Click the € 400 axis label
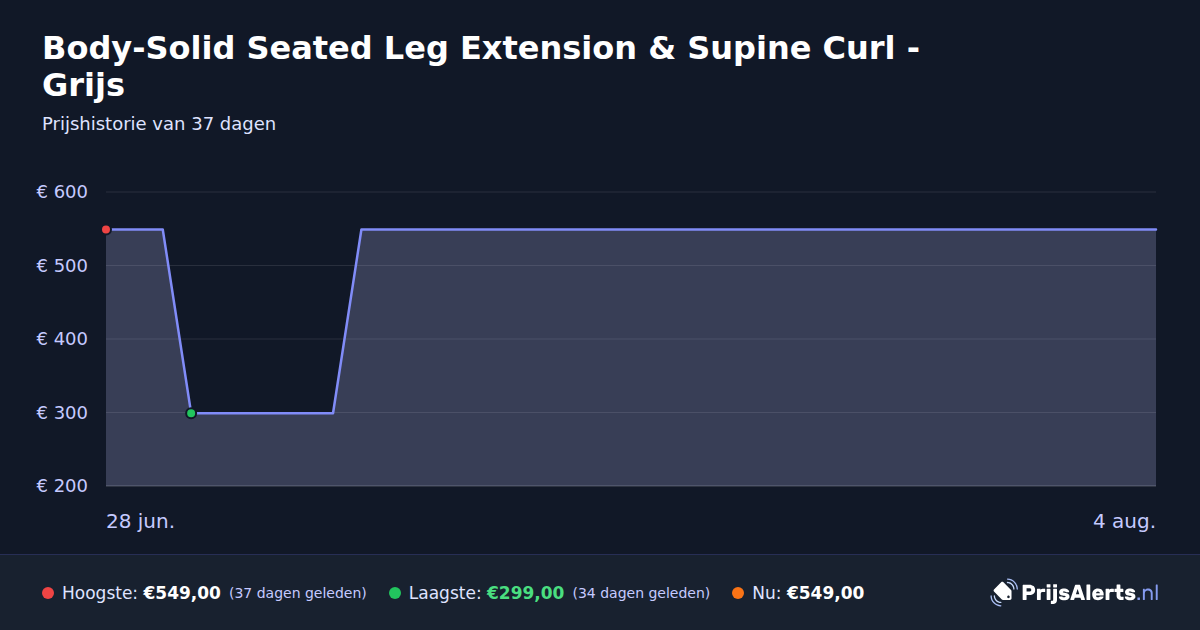Screen dimensions: 1200x630 point(62,339)
